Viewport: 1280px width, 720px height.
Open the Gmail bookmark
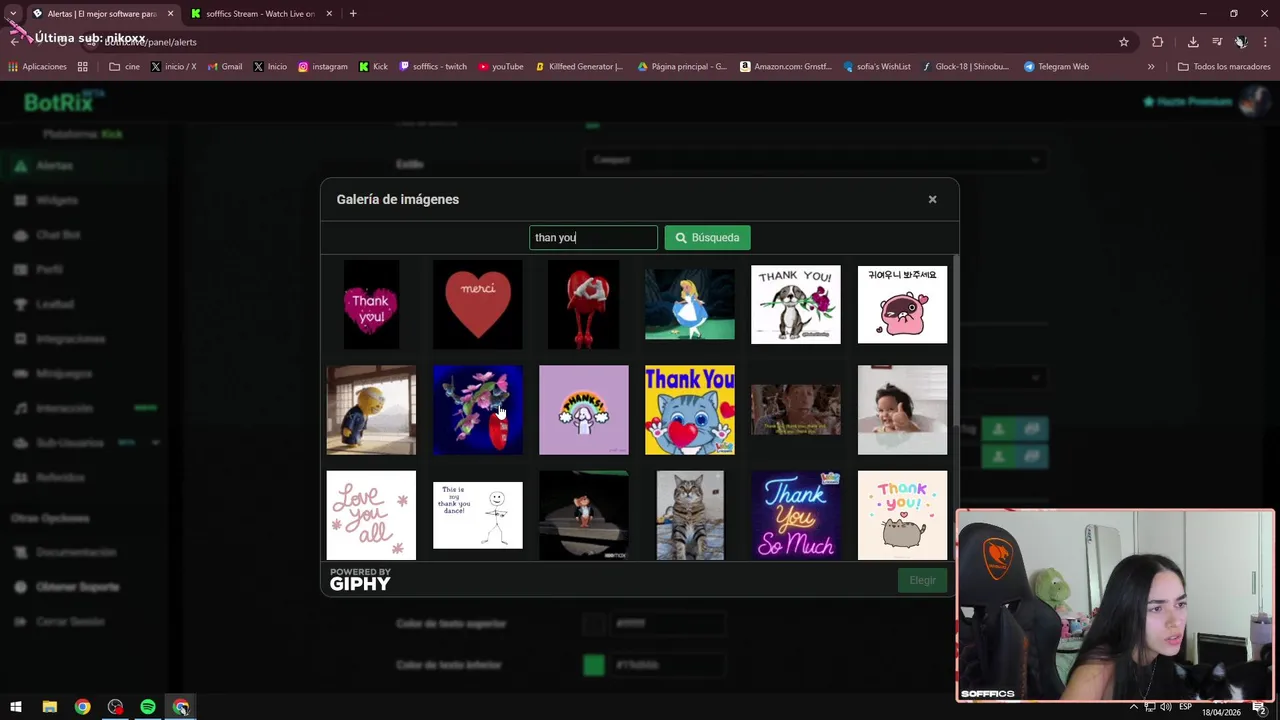[225, 67]
